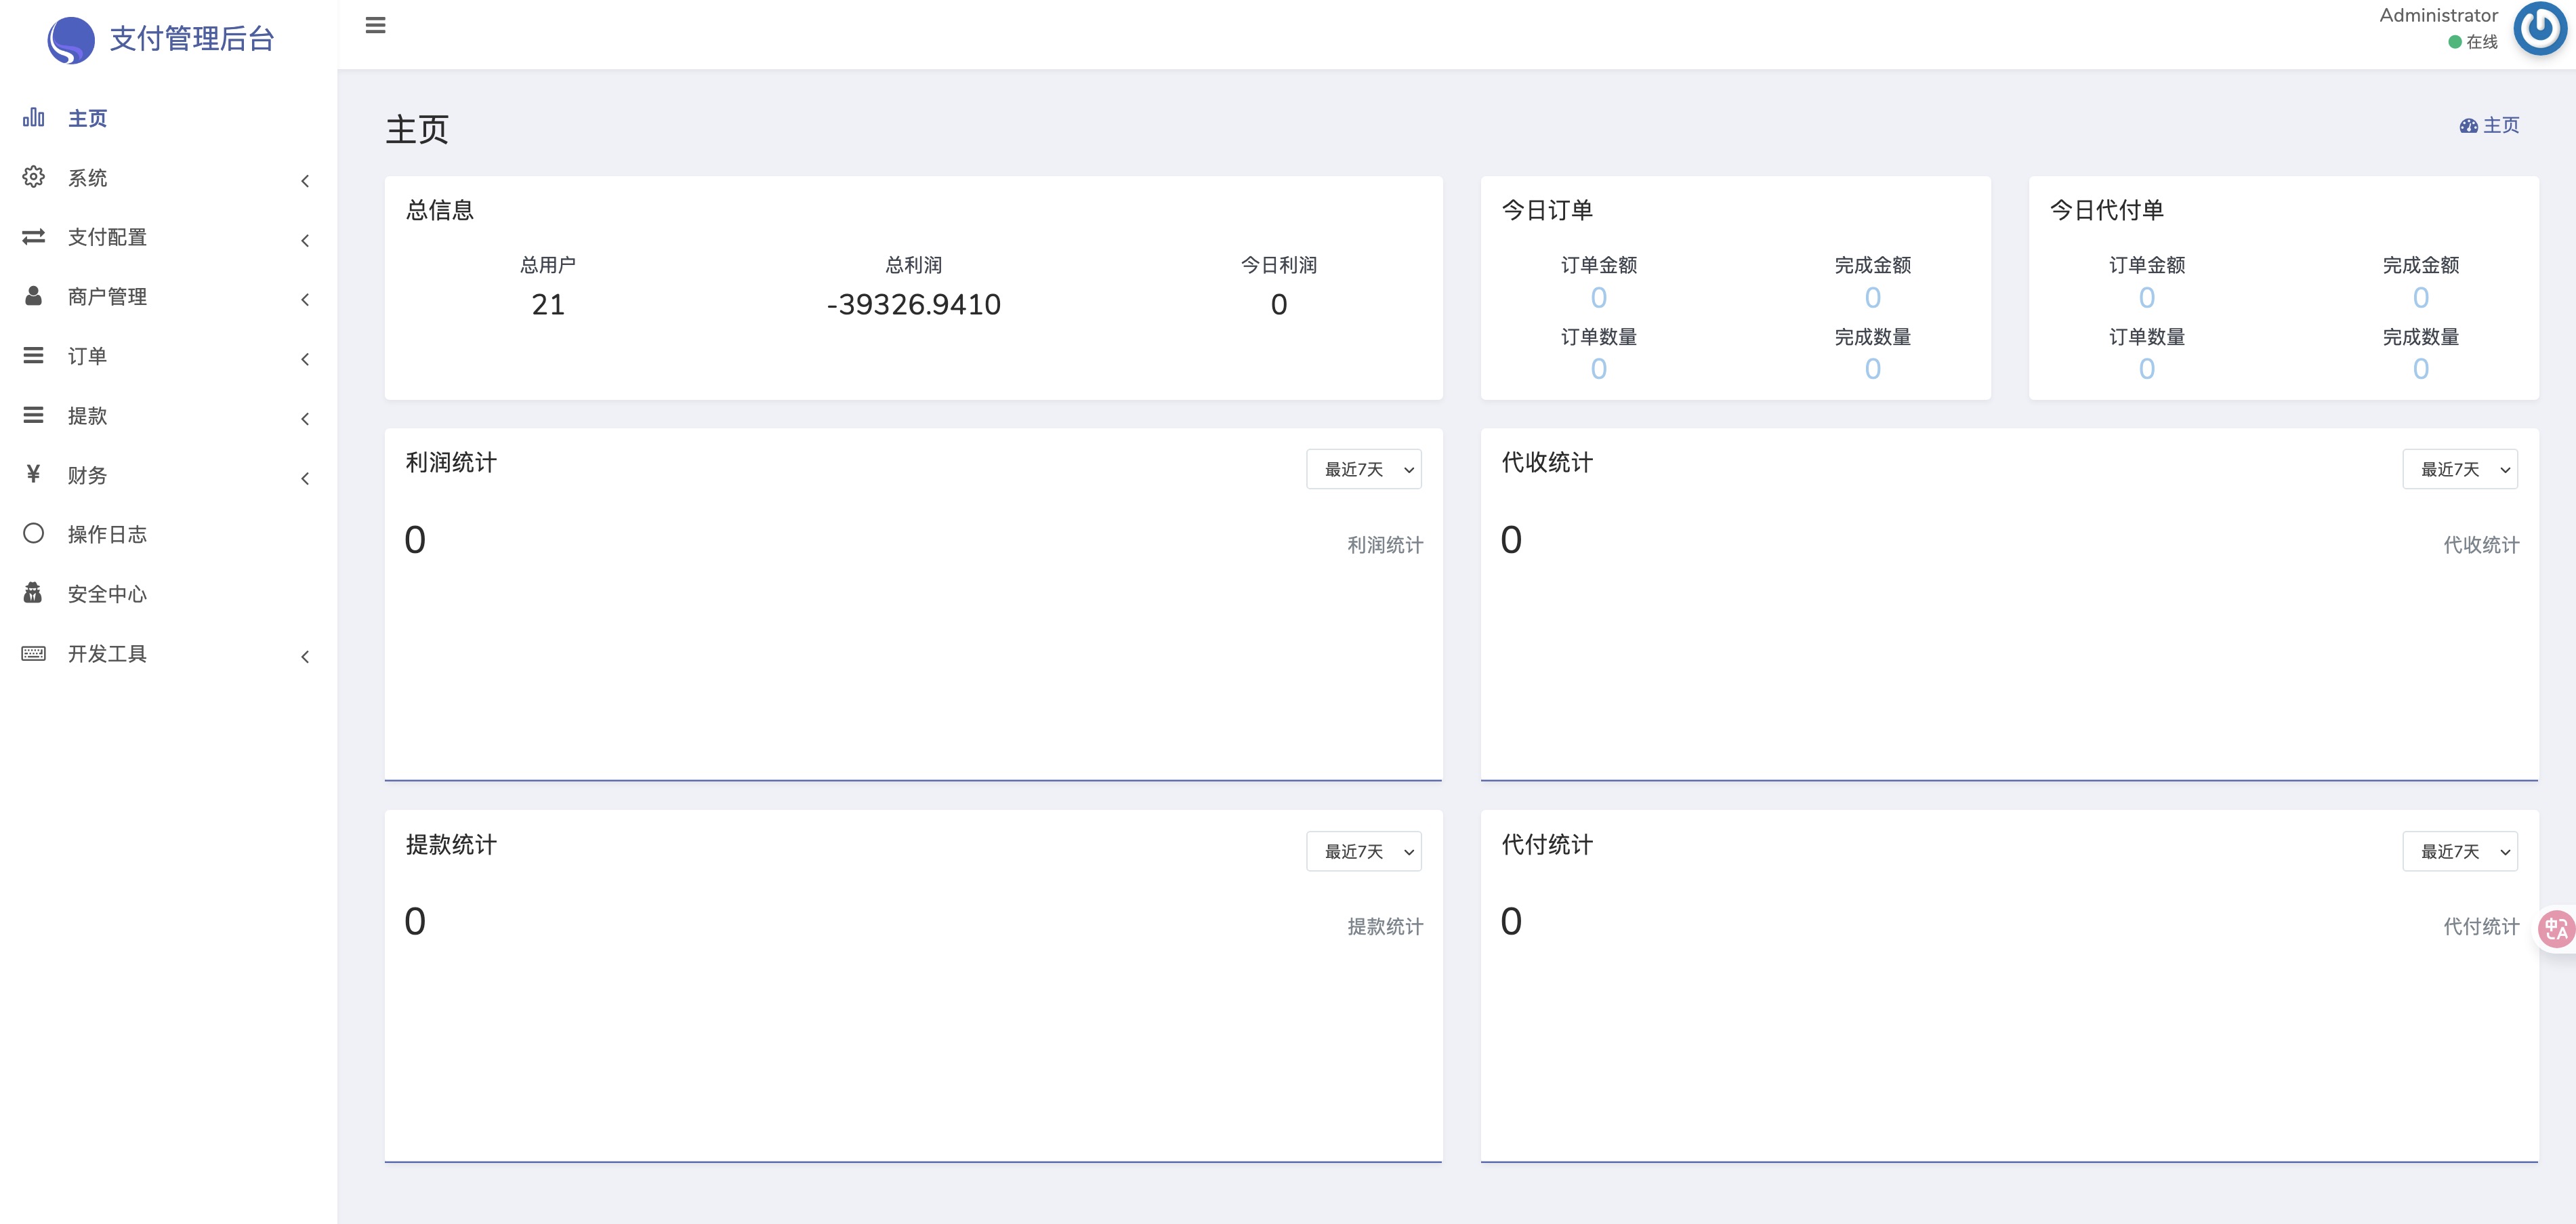This screenshot has width=2576, height=1224.
Task: Expand the 支付配置 menu chevron
Action: (x=305, y=240)
